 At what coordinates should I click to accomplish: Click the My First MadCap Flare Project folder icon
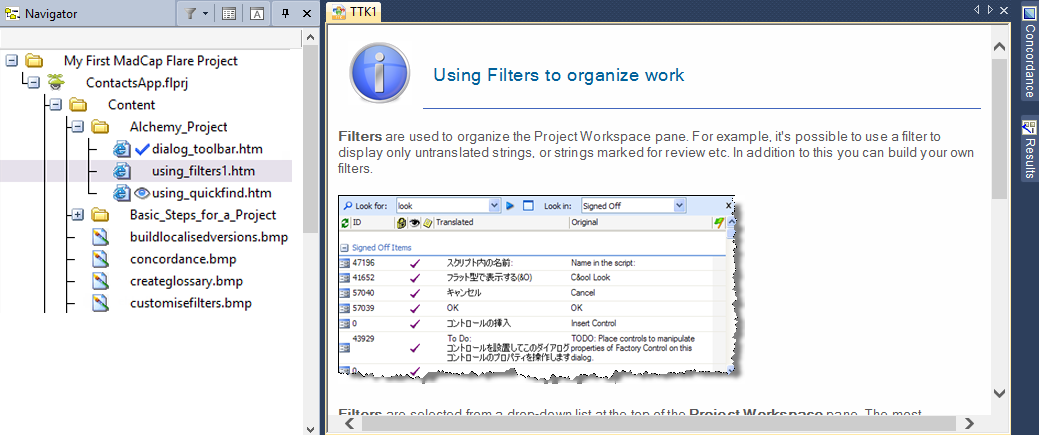click(33, 61)
